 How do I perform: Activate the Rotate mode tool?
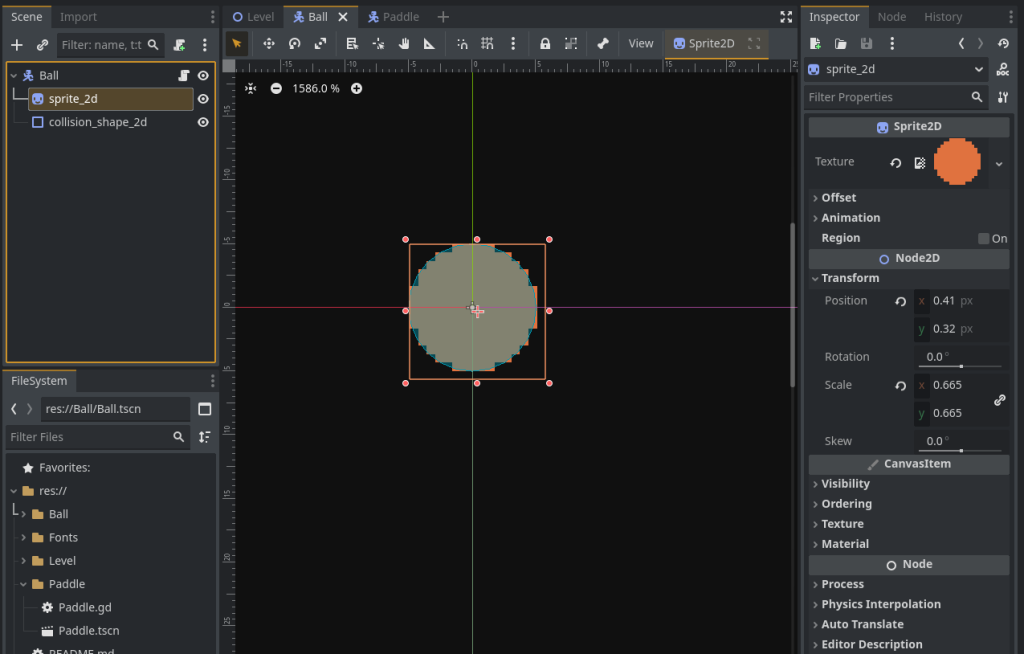[x=294, y=44]
